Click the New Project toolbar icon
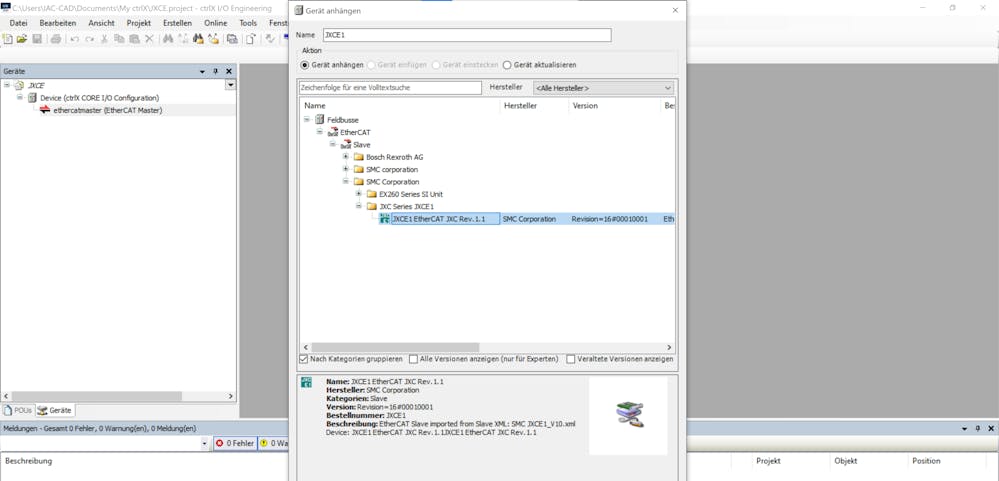999x481 pixels. point(8,39)
